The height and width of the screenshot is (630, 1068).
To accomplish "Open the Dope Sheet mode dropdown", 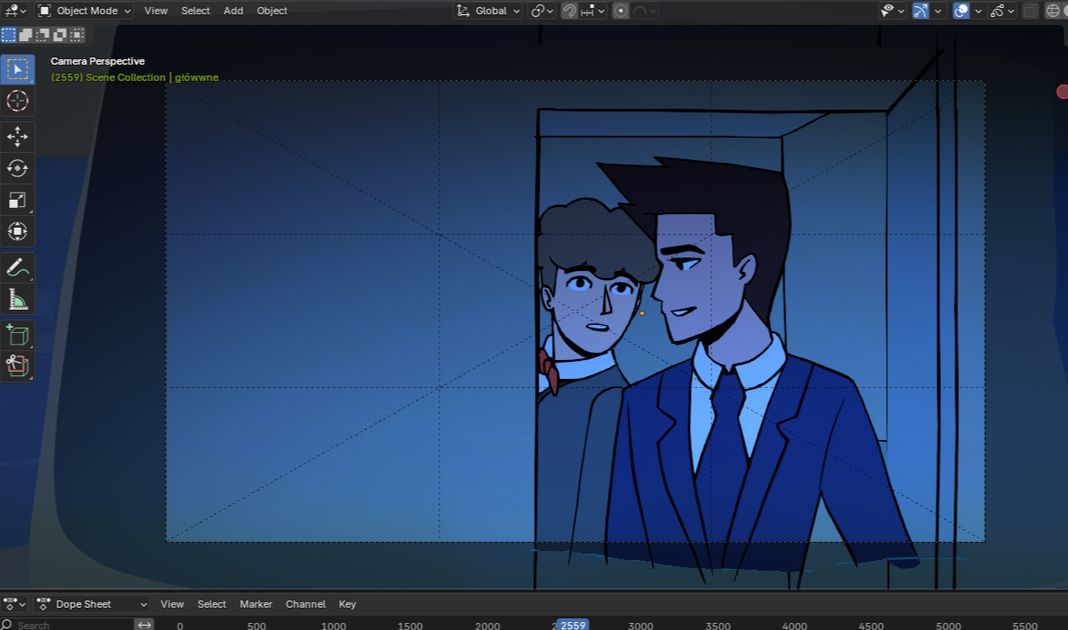I will point(92,604).
